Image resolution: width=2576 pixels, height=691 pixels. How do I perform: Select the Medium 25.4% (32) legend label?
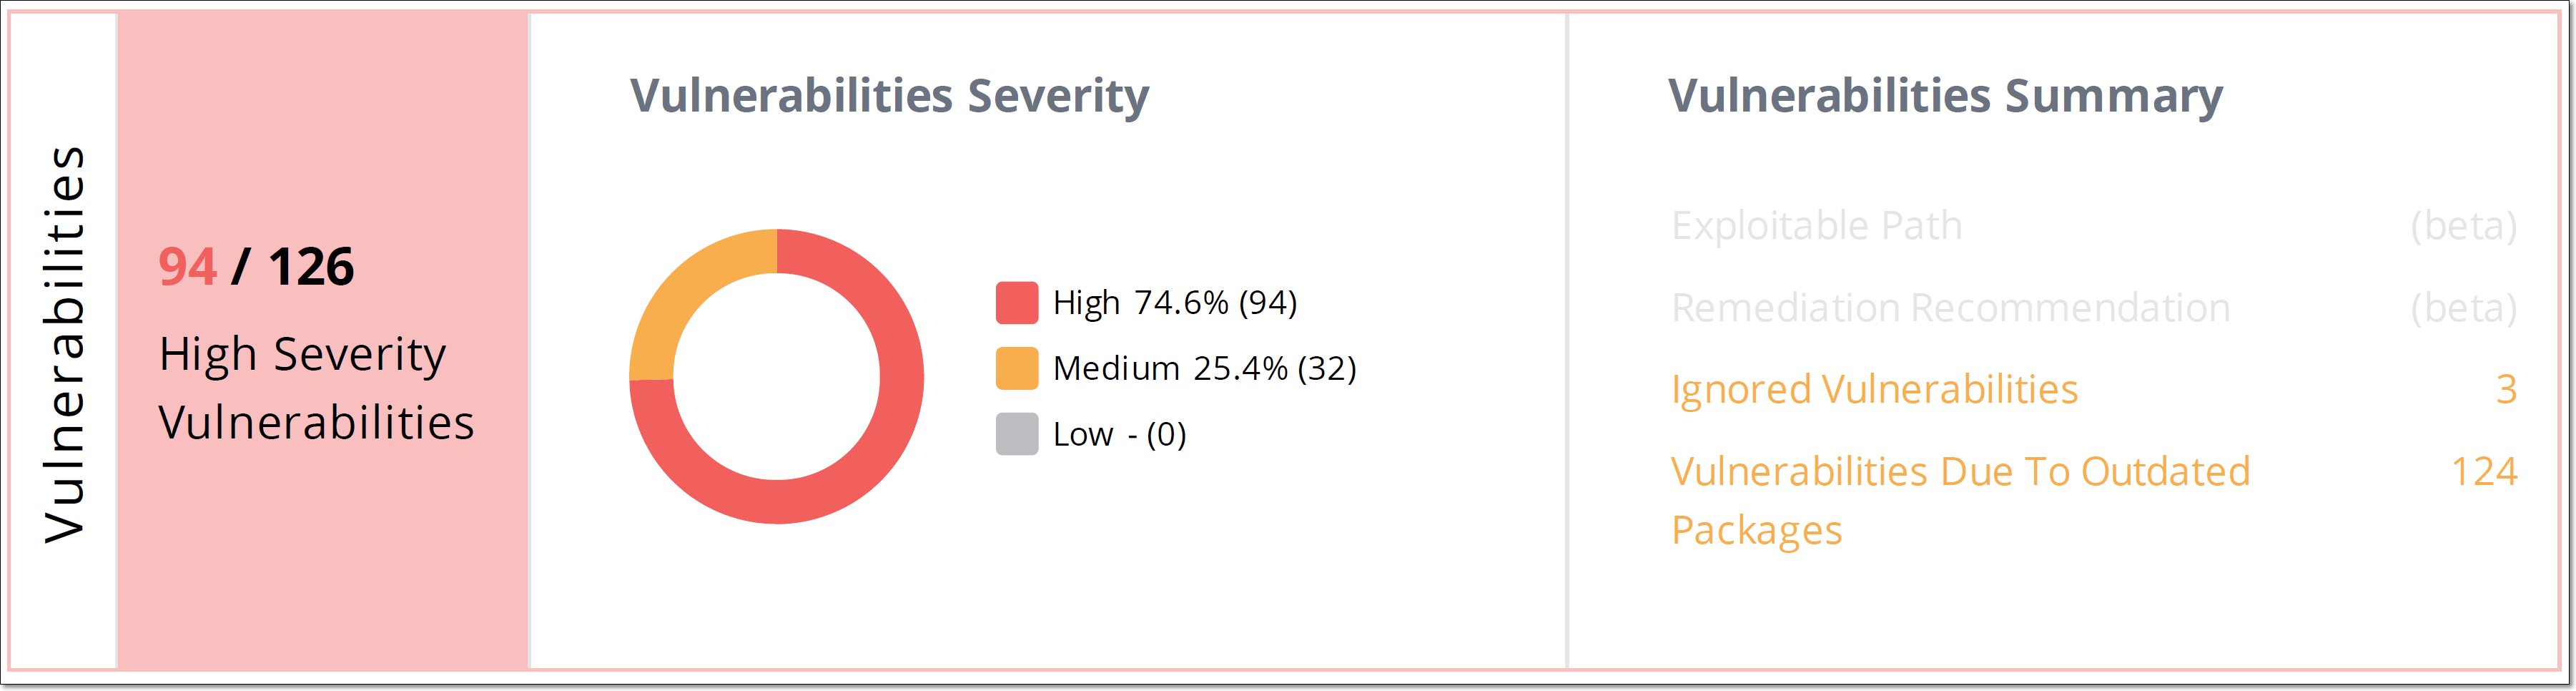coord(1204,368)
